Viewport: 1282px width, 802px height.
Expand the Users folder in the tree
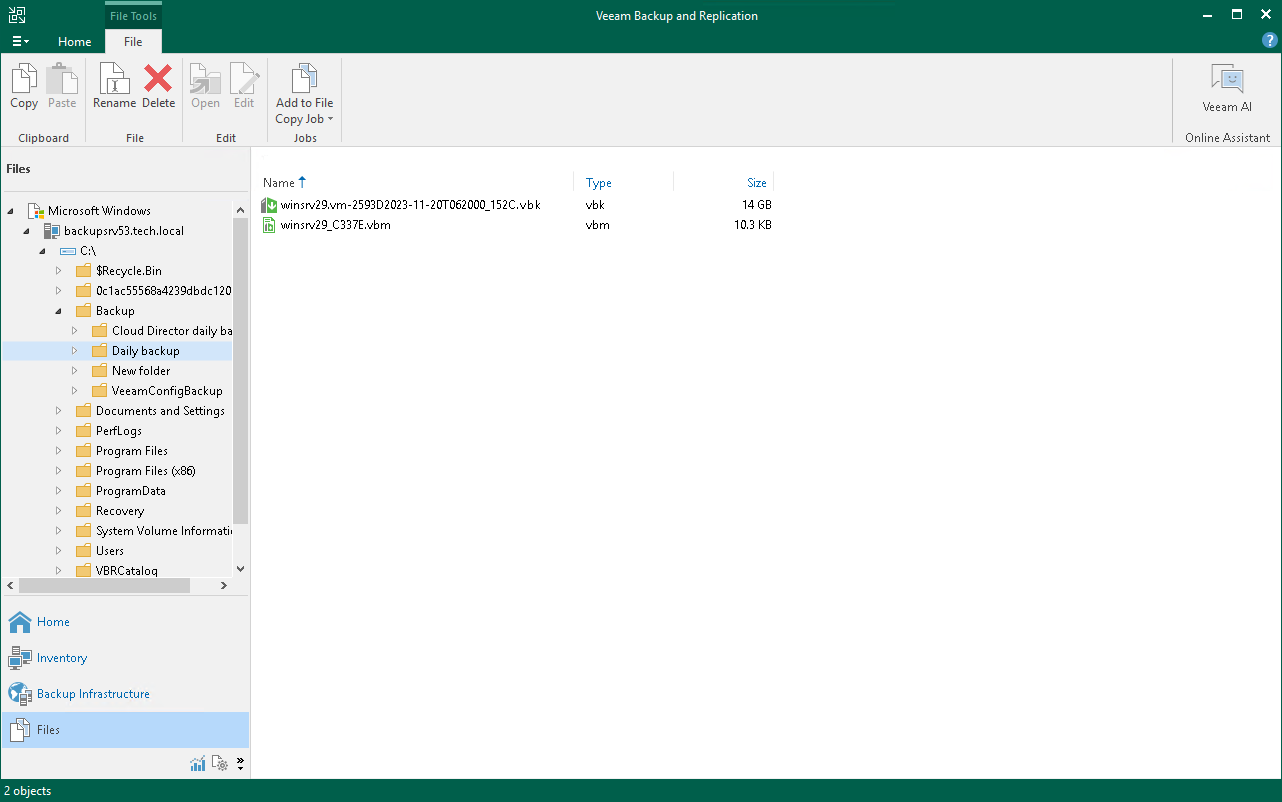coord(58,550)
